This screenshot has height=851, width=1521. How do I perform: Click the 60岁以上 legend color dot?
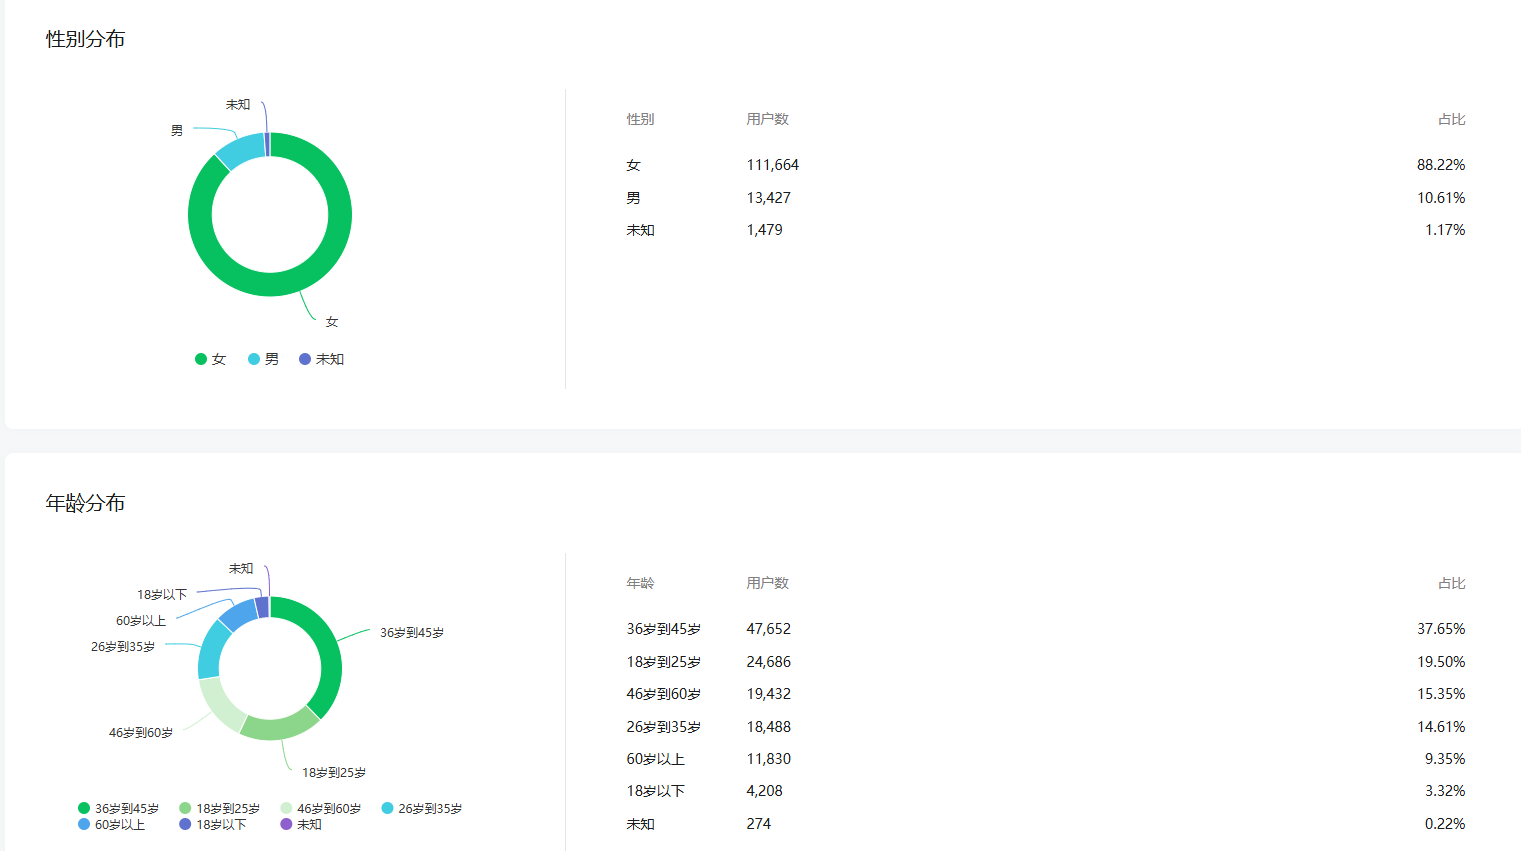tap(84, 824)
